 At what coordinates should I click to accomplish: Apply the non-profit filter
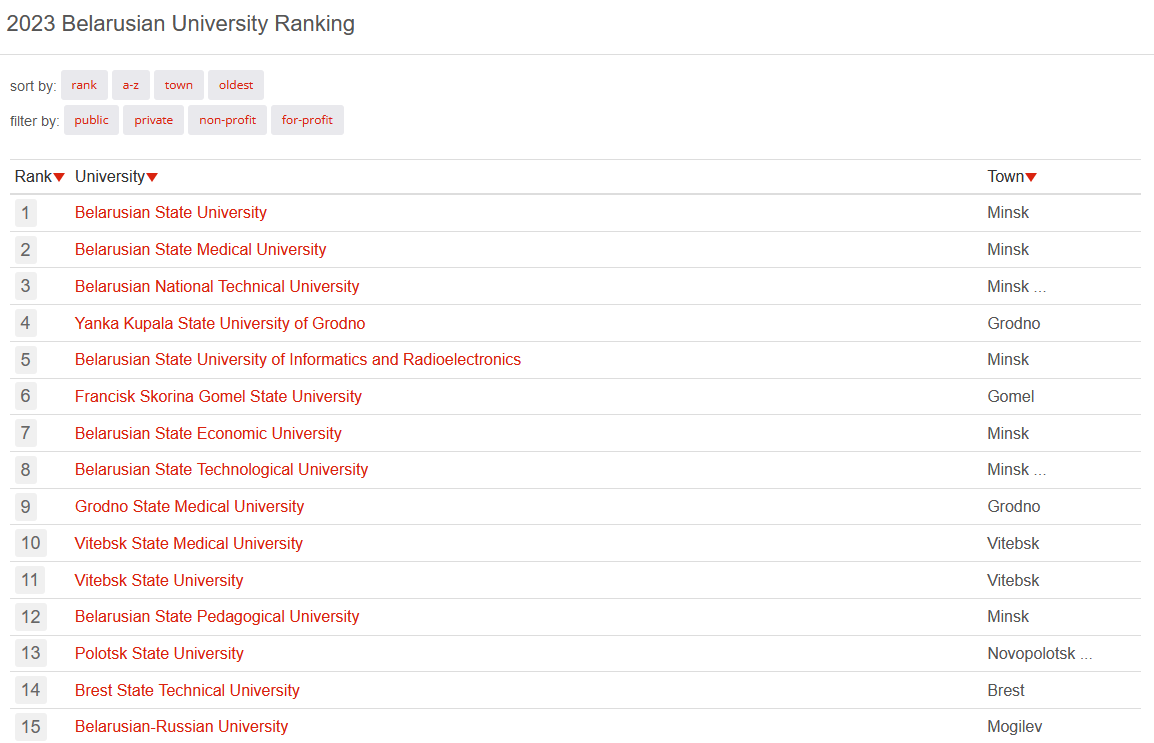click(227, 121)
